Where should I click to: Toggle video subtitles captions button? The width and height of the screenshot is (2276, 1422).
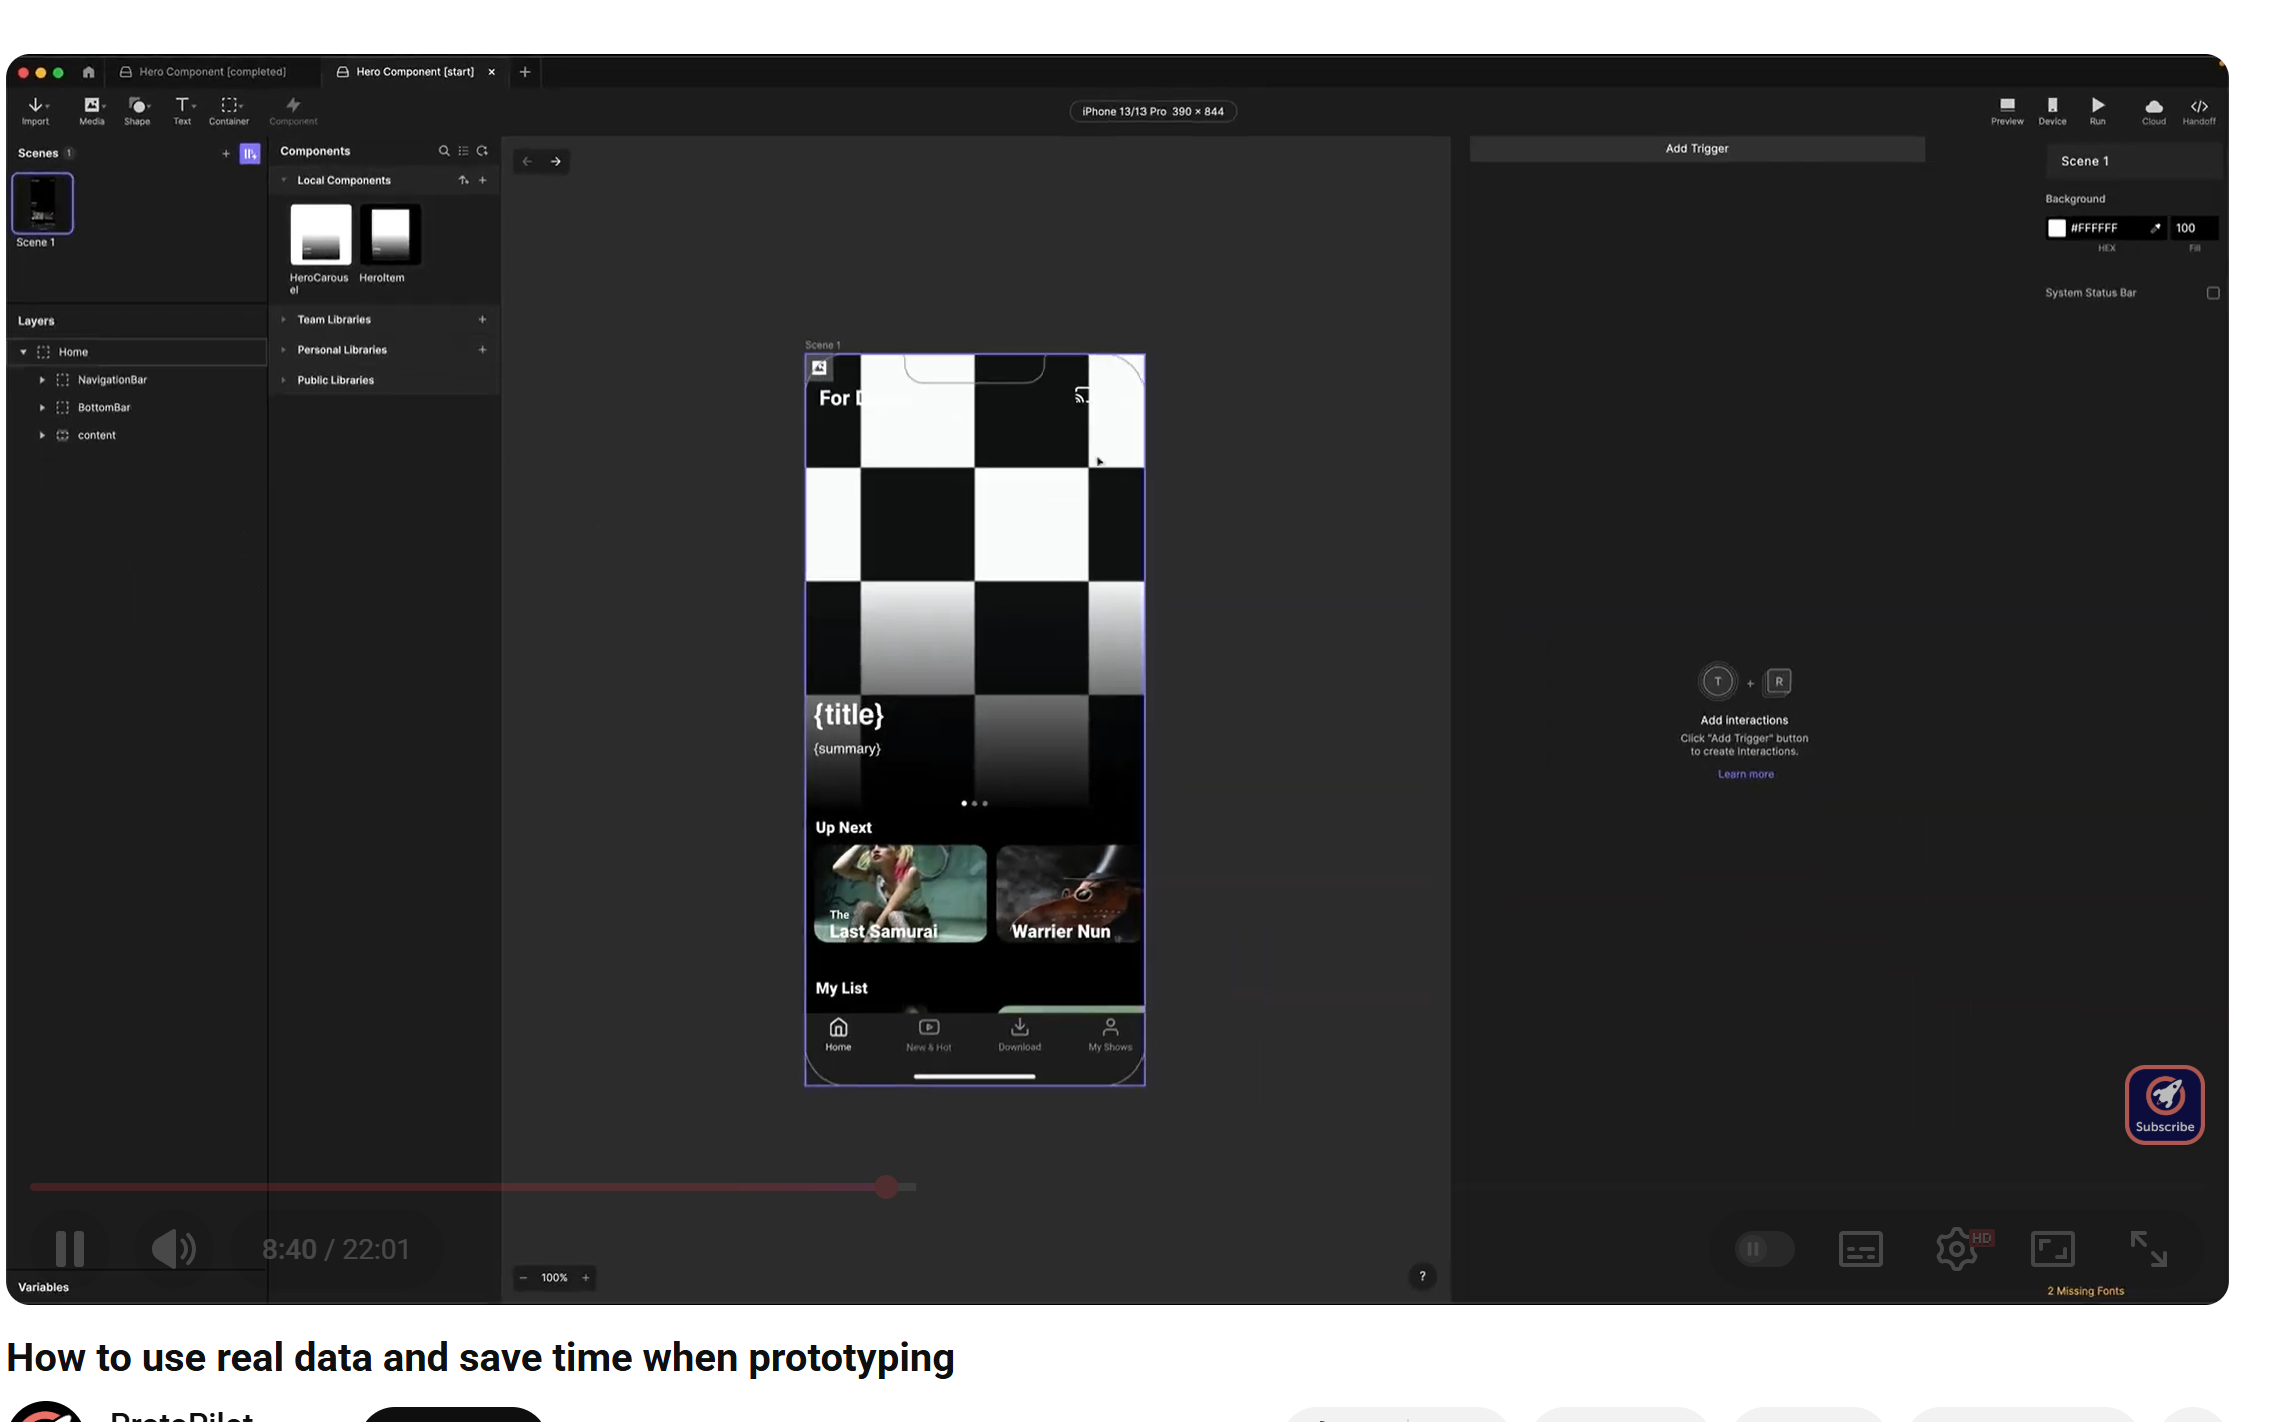(1860, 1248)
